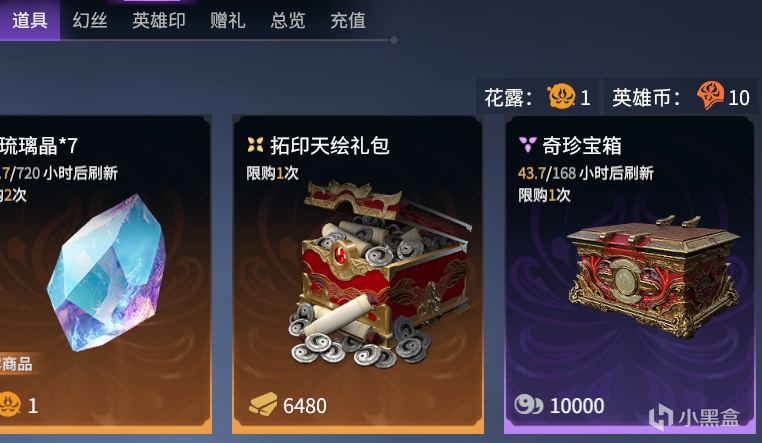Screen dimensions: 762x443
Task: Click the 小黑盒 watermark logo
Action: pos(694,417)
